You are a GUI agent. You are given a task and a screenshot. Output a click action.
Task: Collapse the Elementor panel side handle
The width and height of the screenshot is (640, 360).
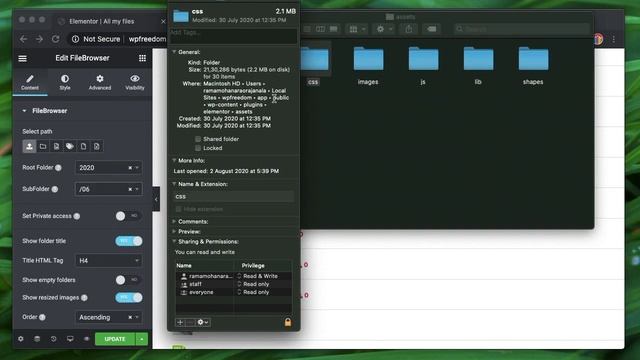click(156, 199)
